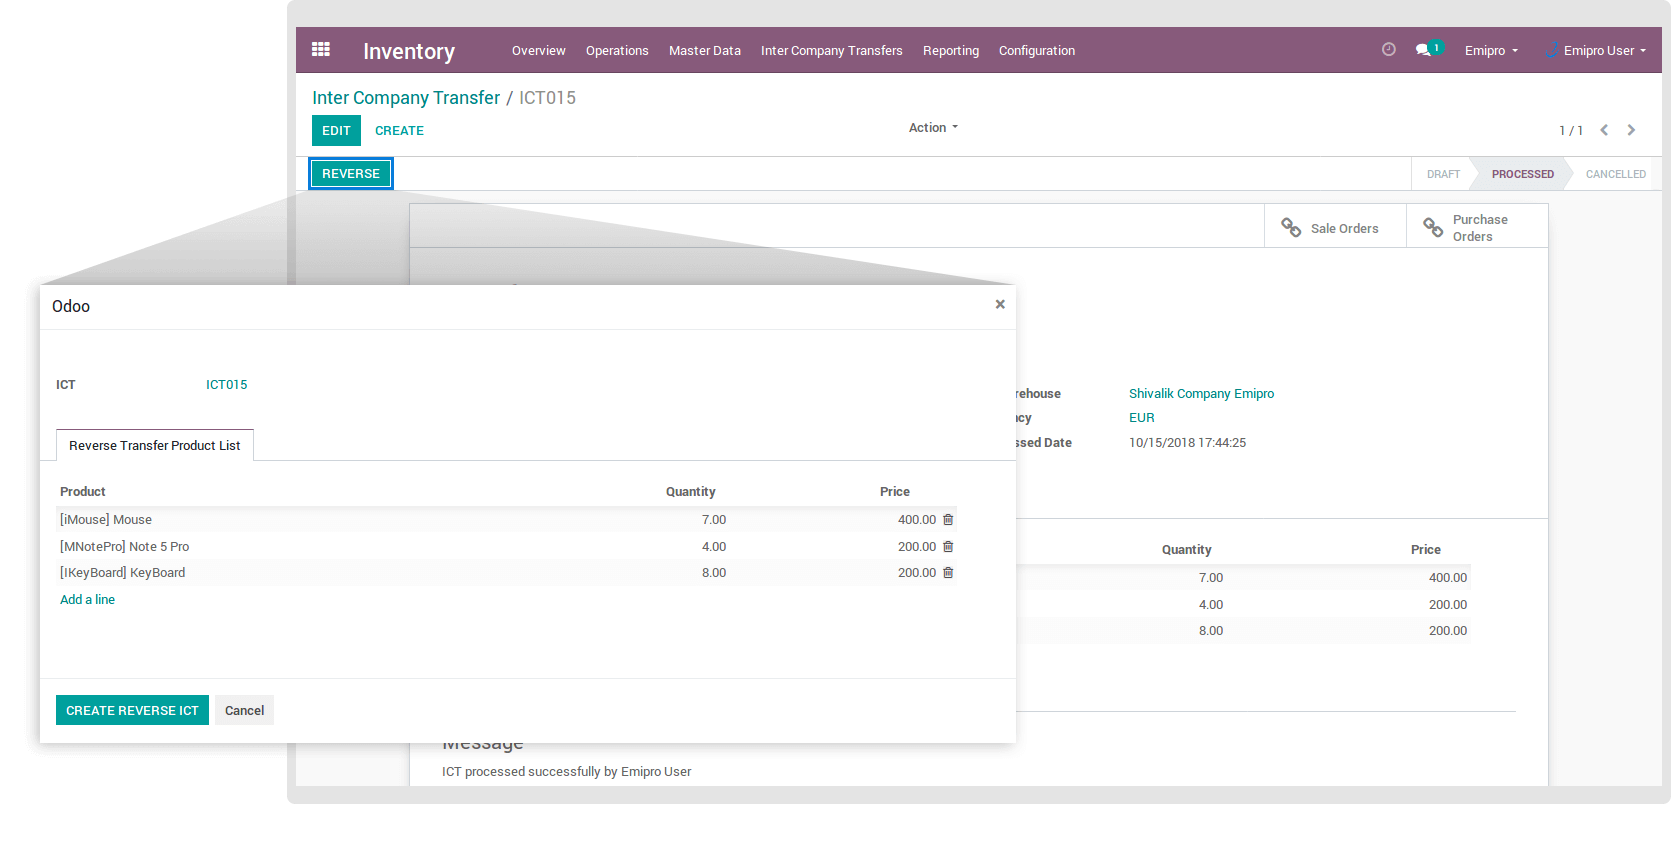The height and width of the screenshot is (845, 1671).
Task: Remove the KeyBoard line with trash icon
Action: [x=948, y=573]
